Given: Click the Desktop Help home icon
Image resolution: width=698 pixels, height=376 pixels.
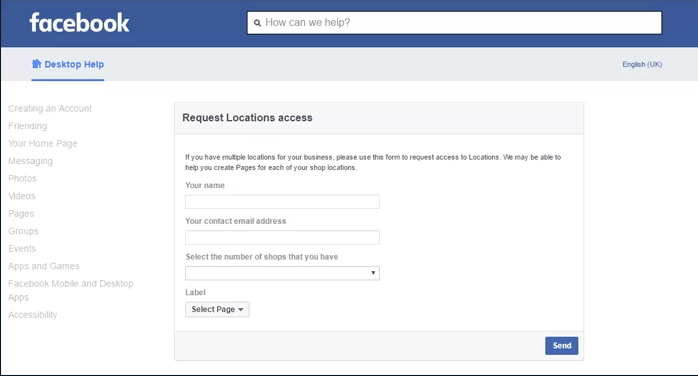Looking at the screenshot, I should coord(37,64).
